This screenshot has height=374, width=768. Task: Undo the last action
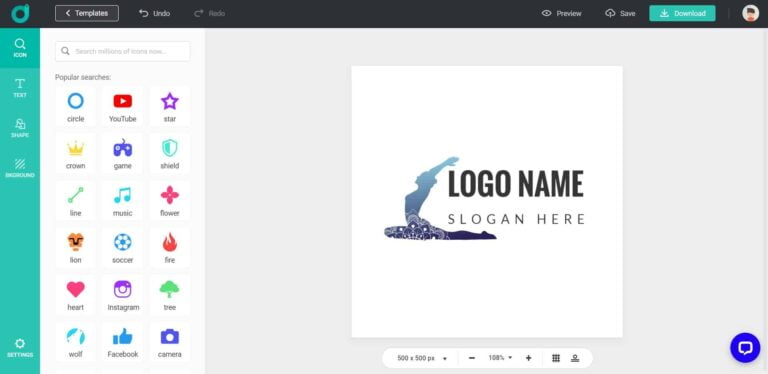[x=154, y=14]
